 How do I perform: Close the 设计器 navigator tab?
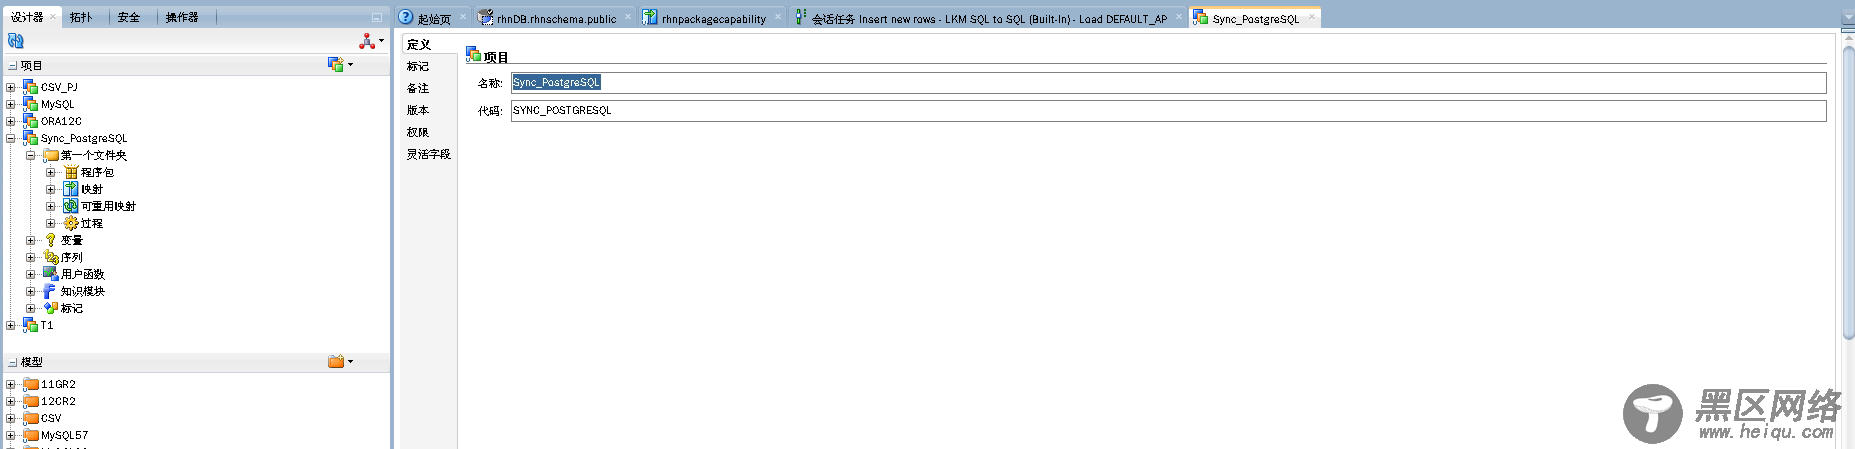(53, 17)
